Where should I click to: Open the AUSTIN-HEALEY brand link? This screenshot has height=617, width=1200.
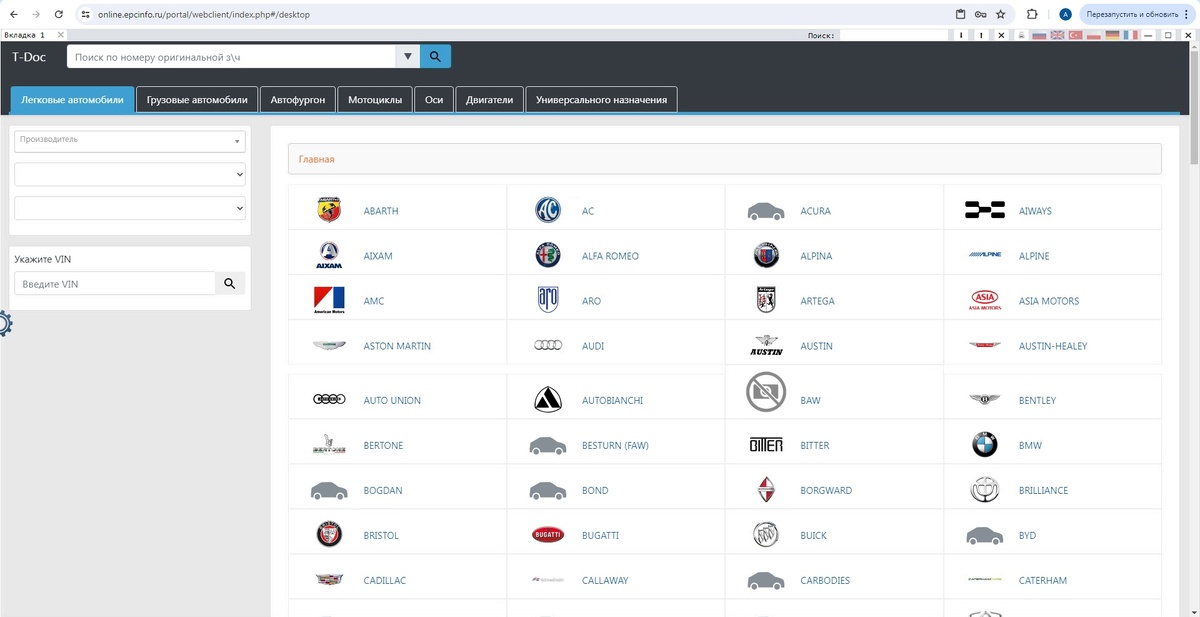1053,346
